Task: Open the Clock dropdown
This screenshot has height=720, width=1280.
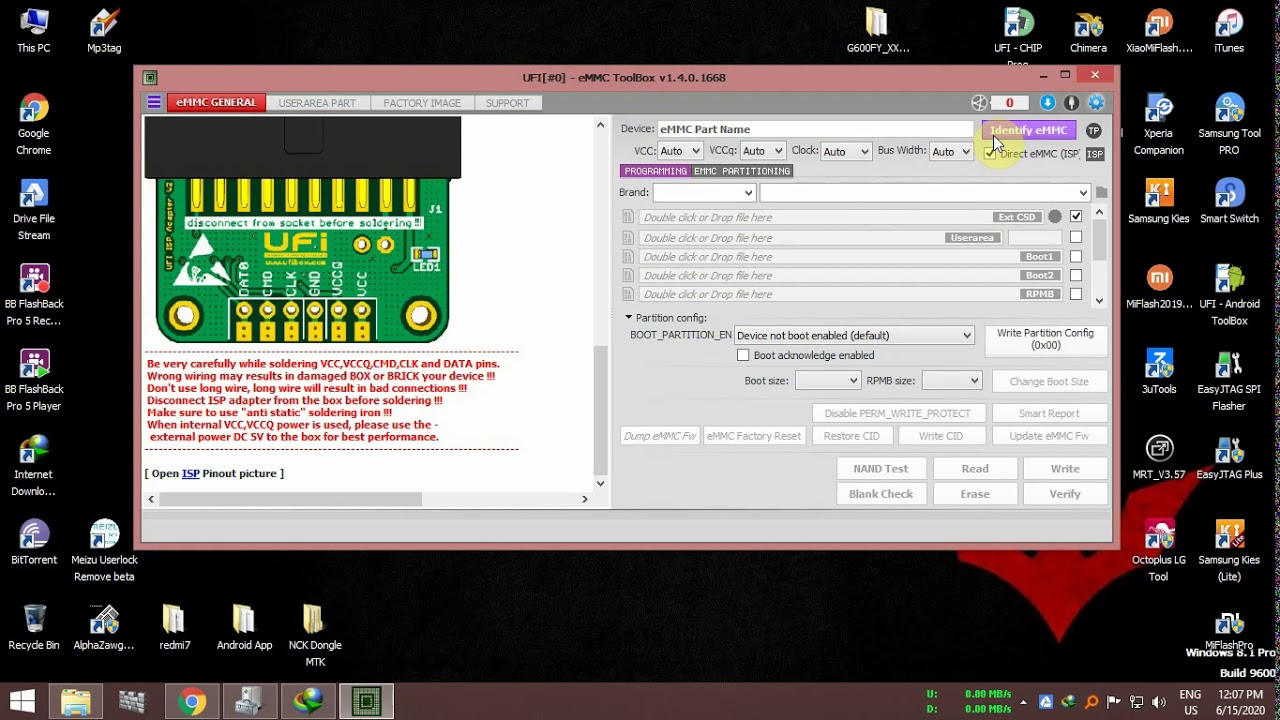Action: pos(846,151)
